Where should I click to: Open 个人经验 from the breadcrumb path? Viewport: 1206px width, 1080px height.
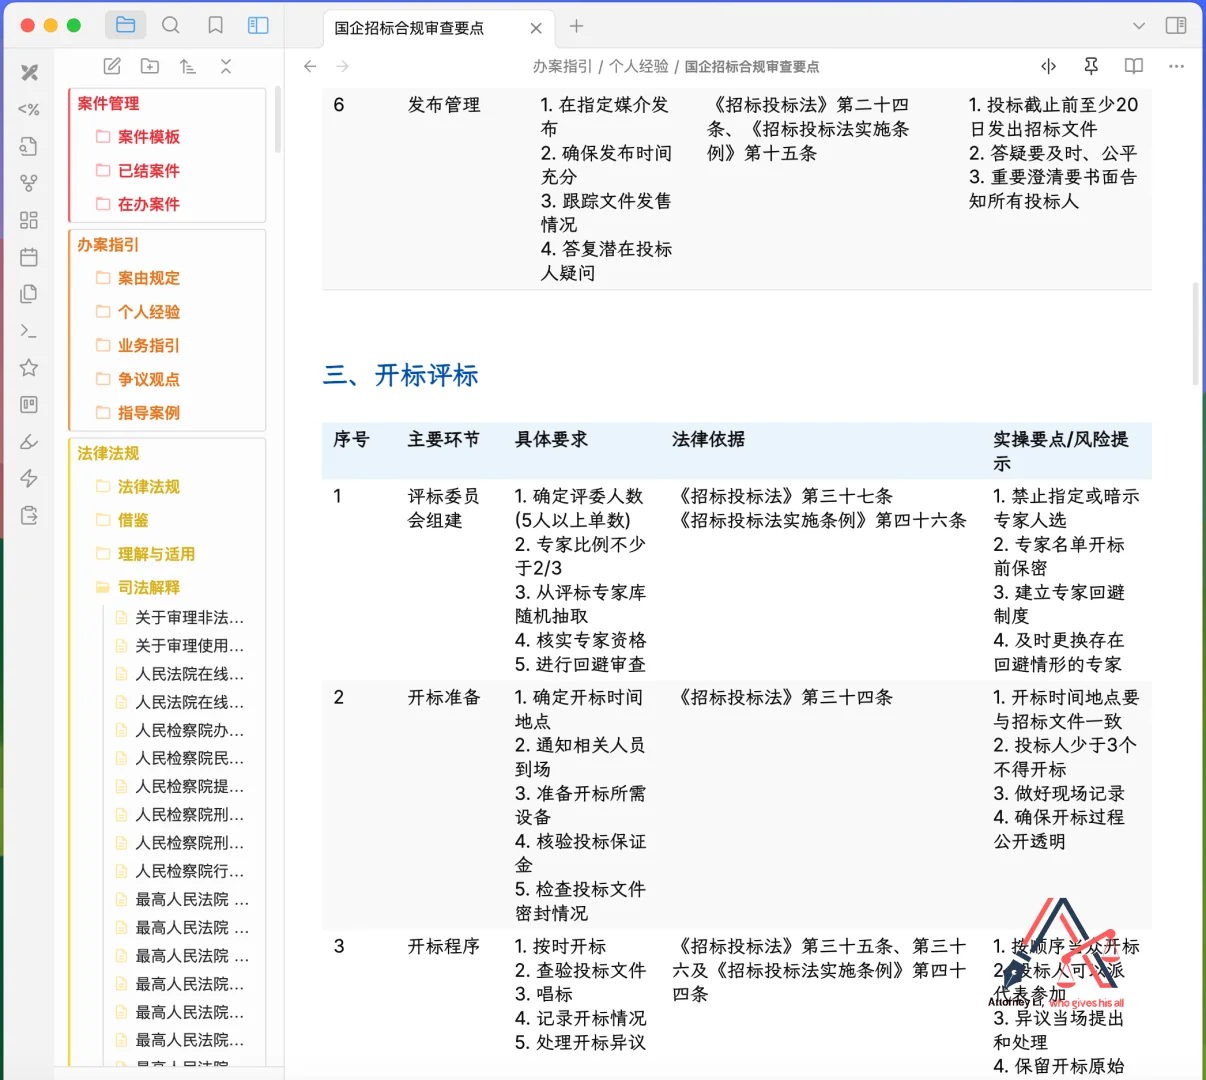637,66
